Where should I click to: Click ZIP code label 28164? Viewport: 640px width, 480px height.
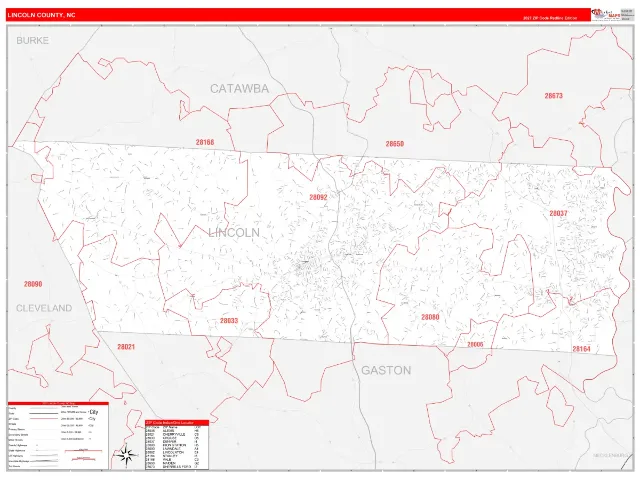[581, 349]
